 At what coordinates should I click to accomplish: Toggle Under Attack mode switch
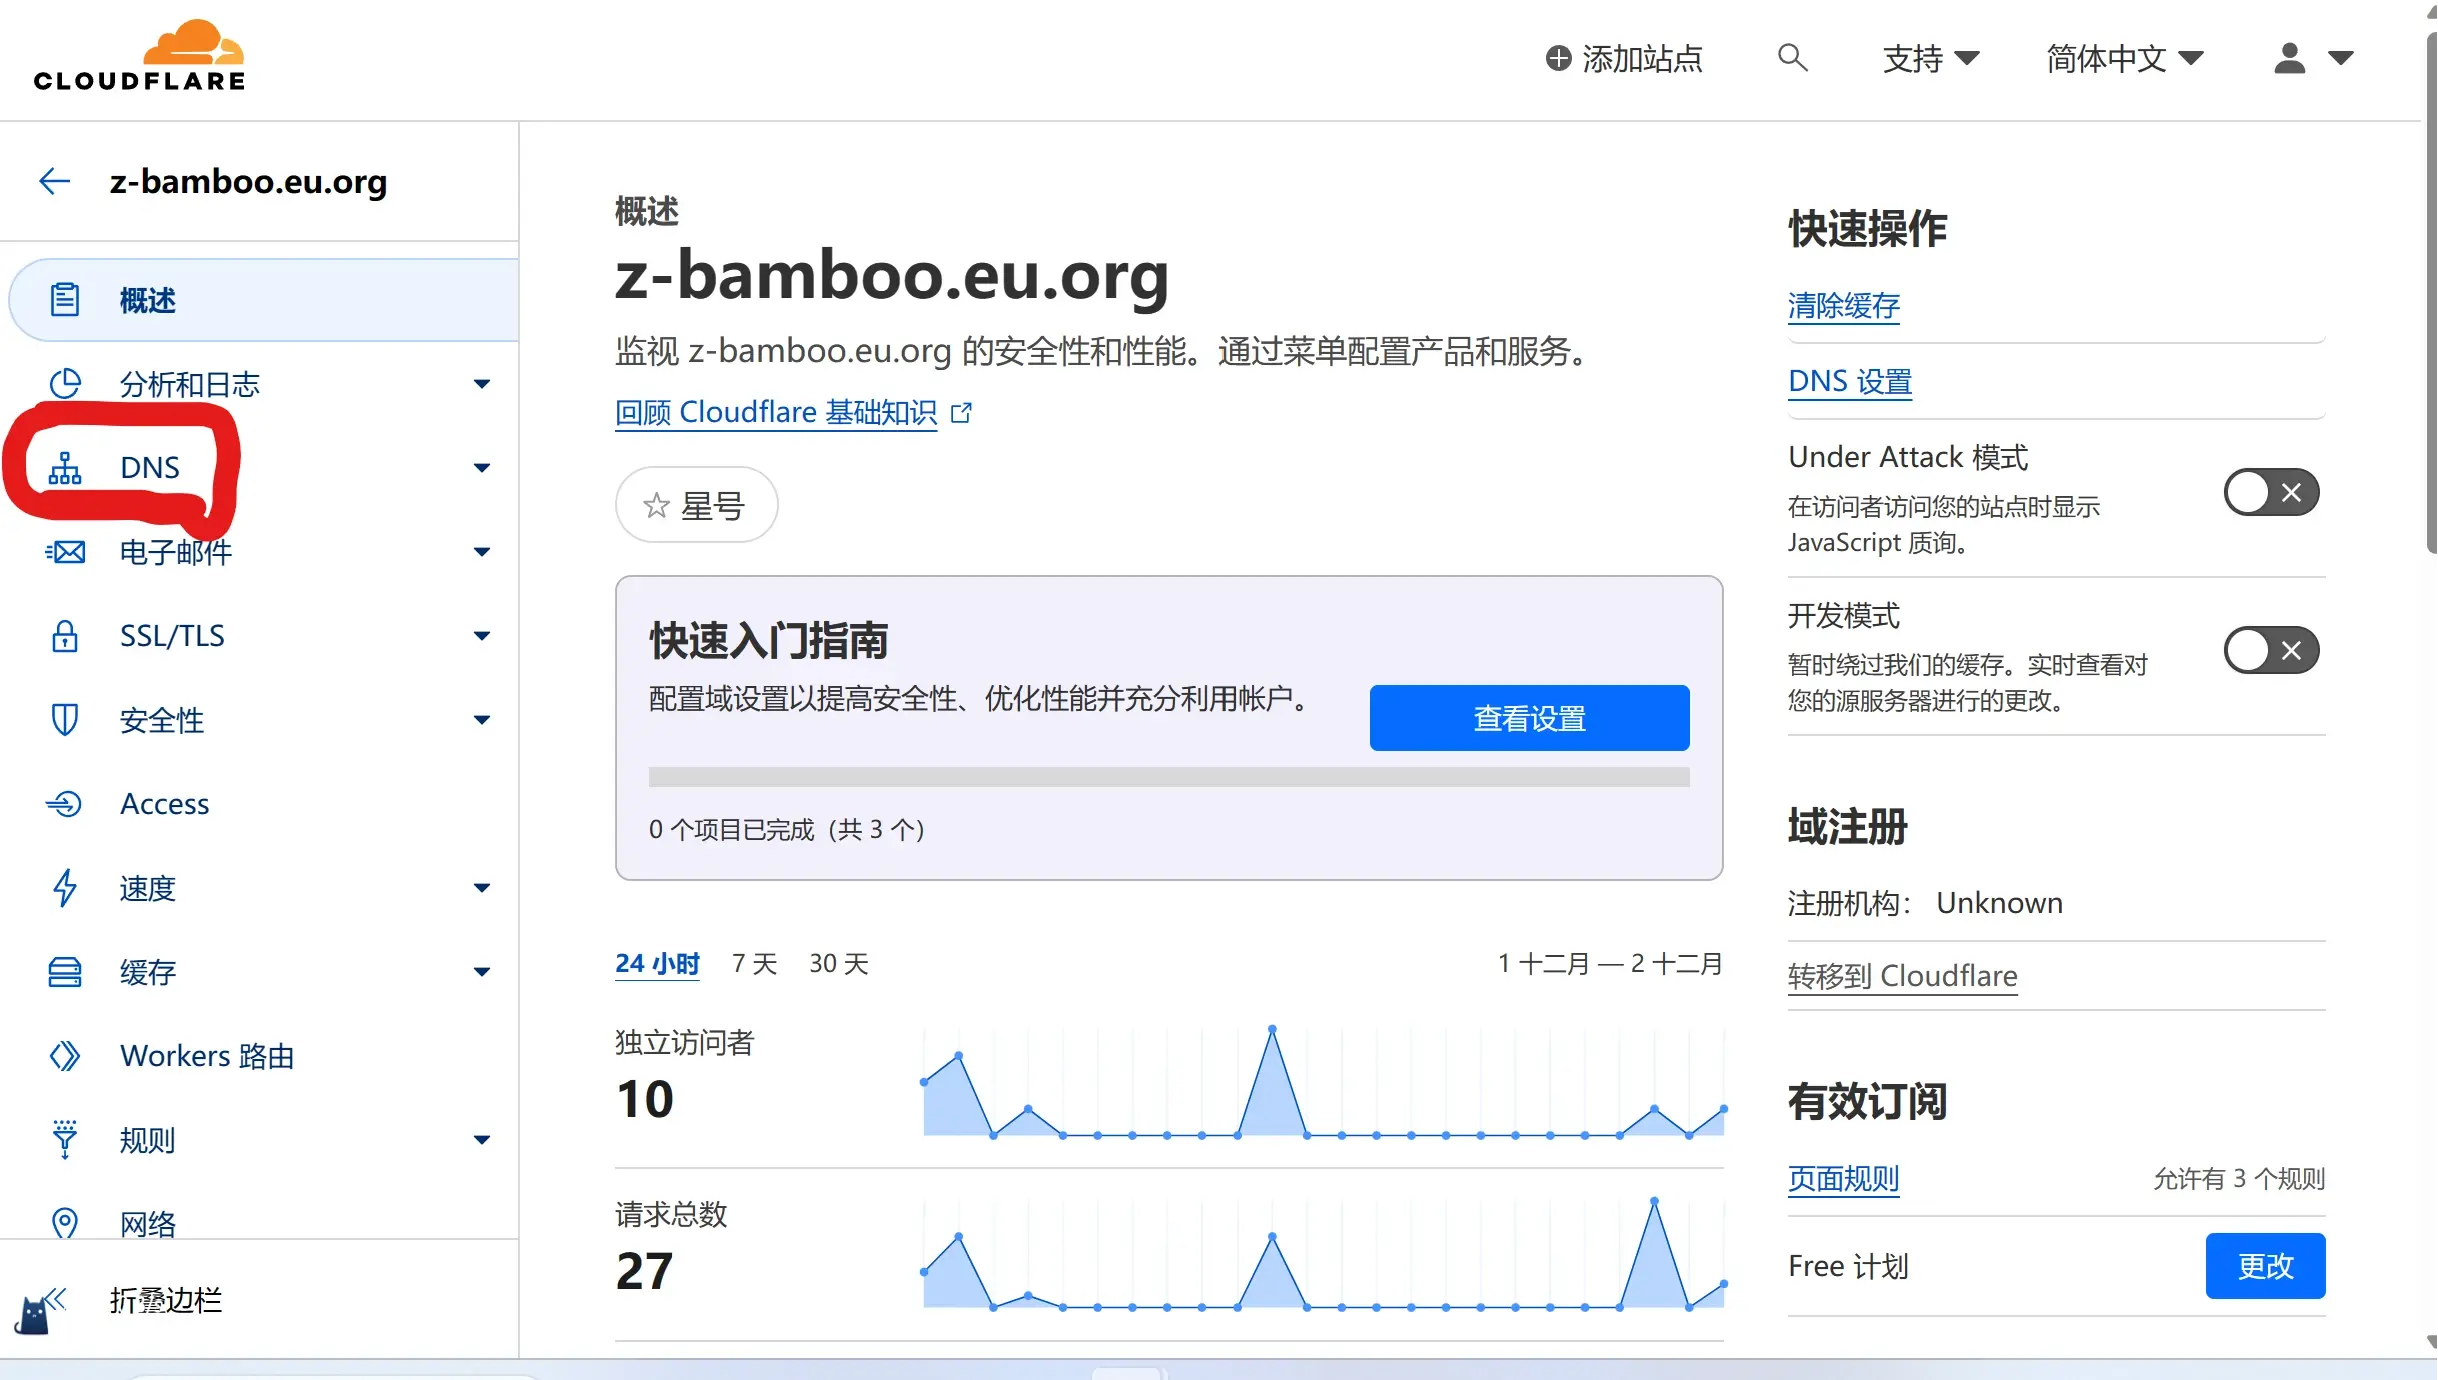pos(2271,492)
